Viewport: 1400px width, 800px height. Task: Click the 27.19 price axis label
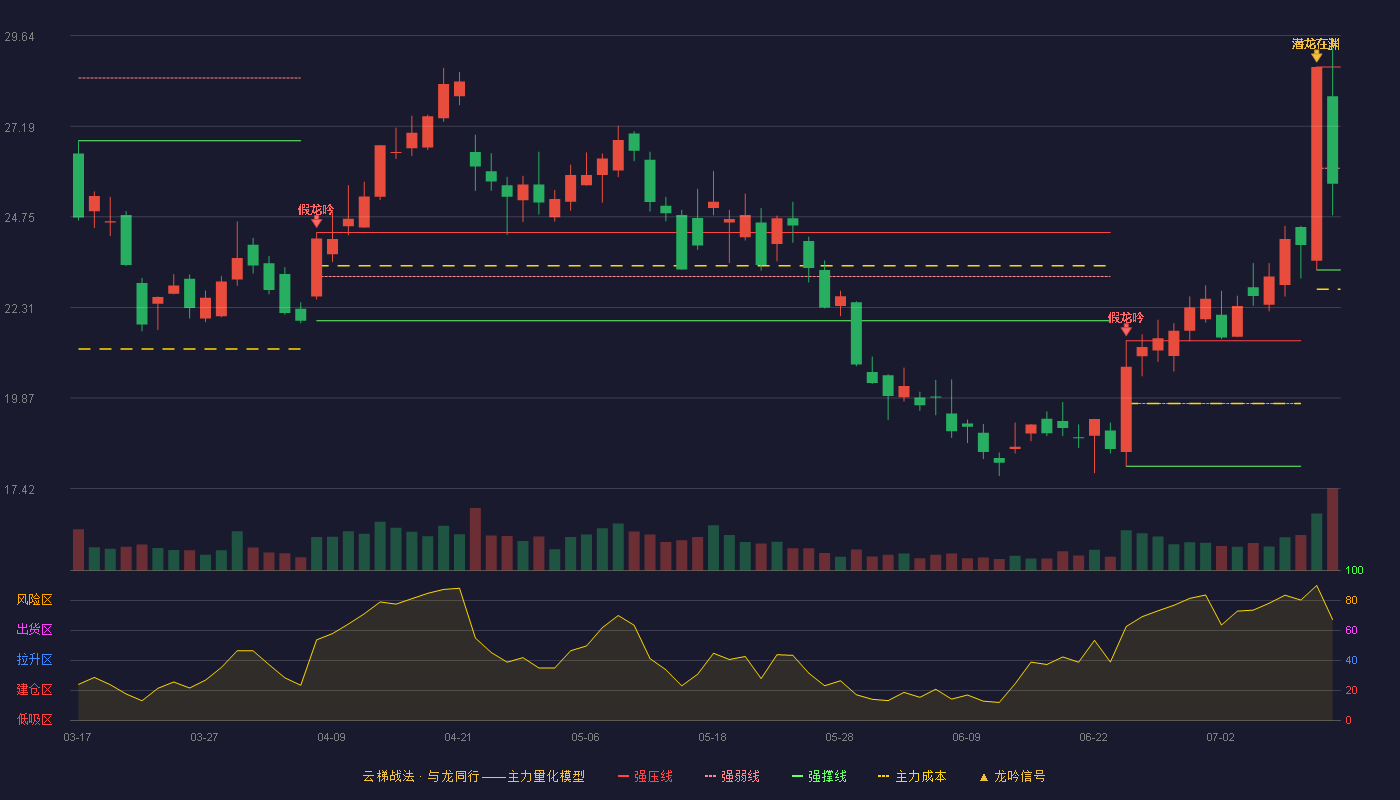point(19,128)
